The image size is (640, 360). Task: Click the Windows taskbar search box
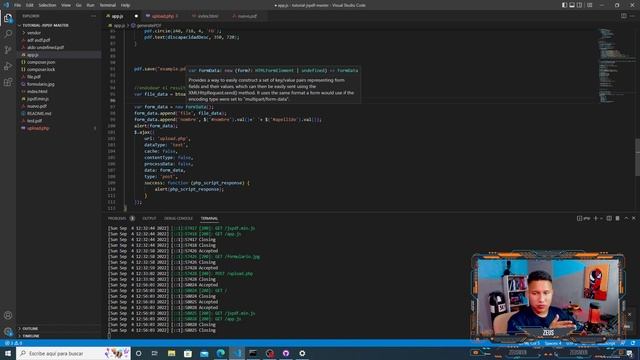coord(73,353)
